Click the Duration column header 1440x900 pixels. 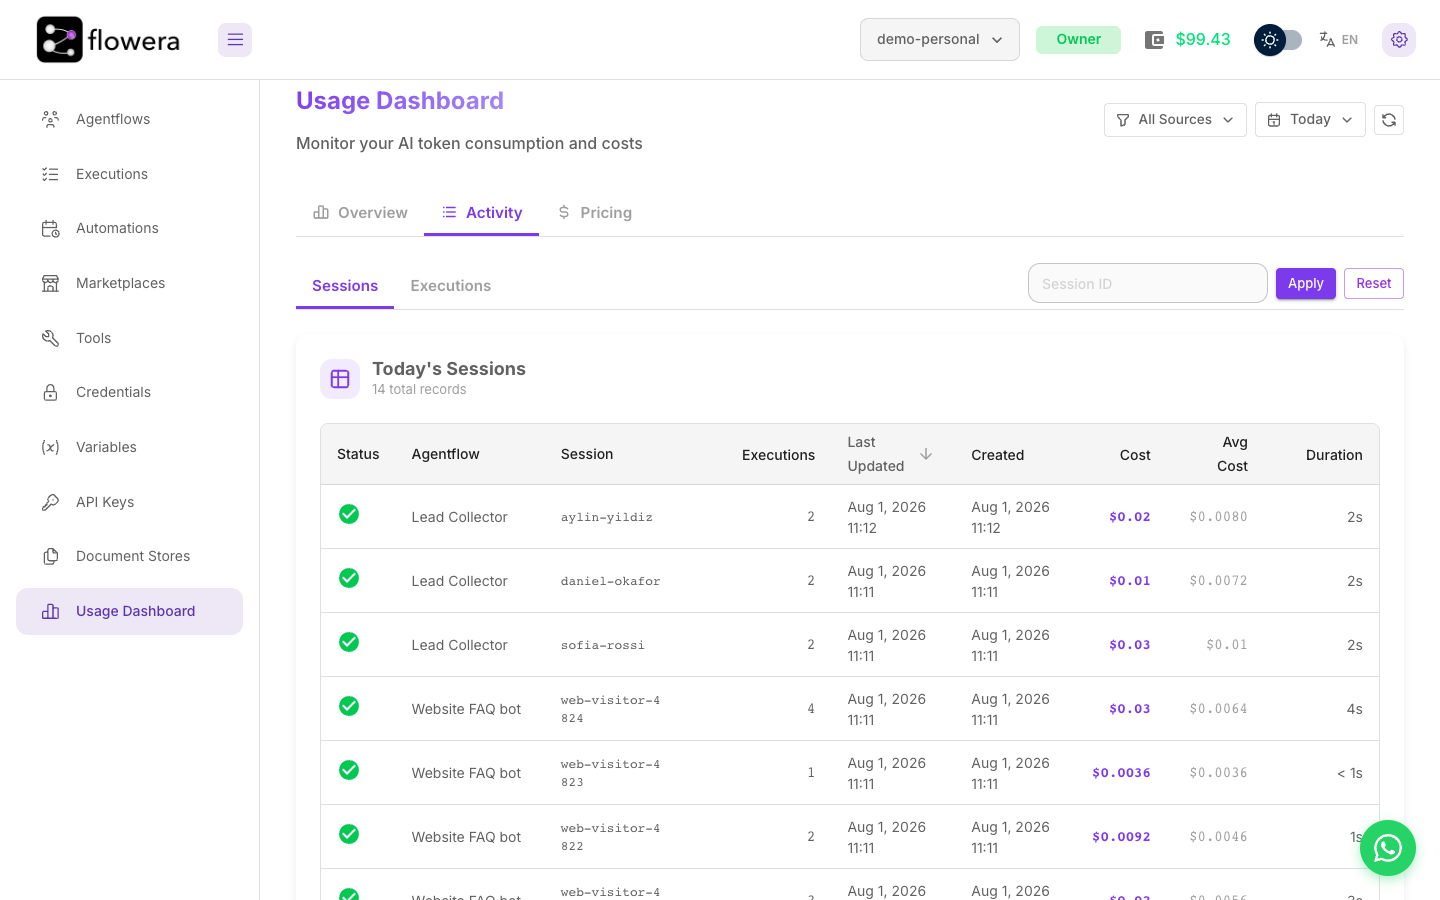pos(1334,455)
